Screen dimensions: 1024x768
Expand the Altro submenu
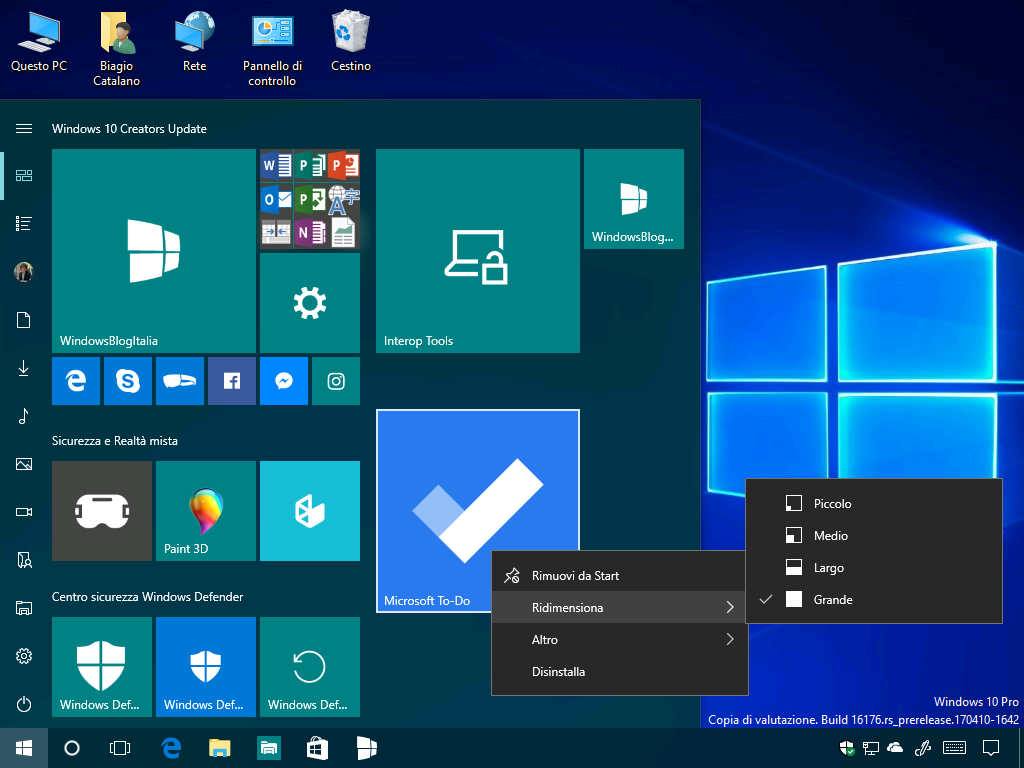pyautogui.click(x=619, y=639)
